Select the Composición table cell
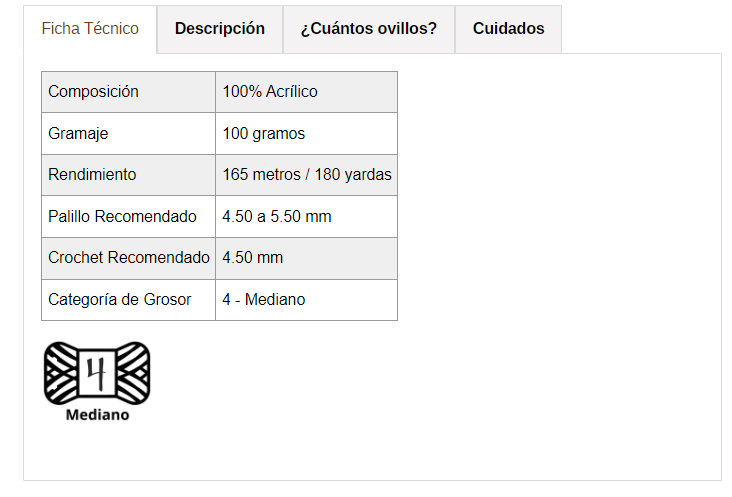The image size is (732, 497). (x=128, y=92)
